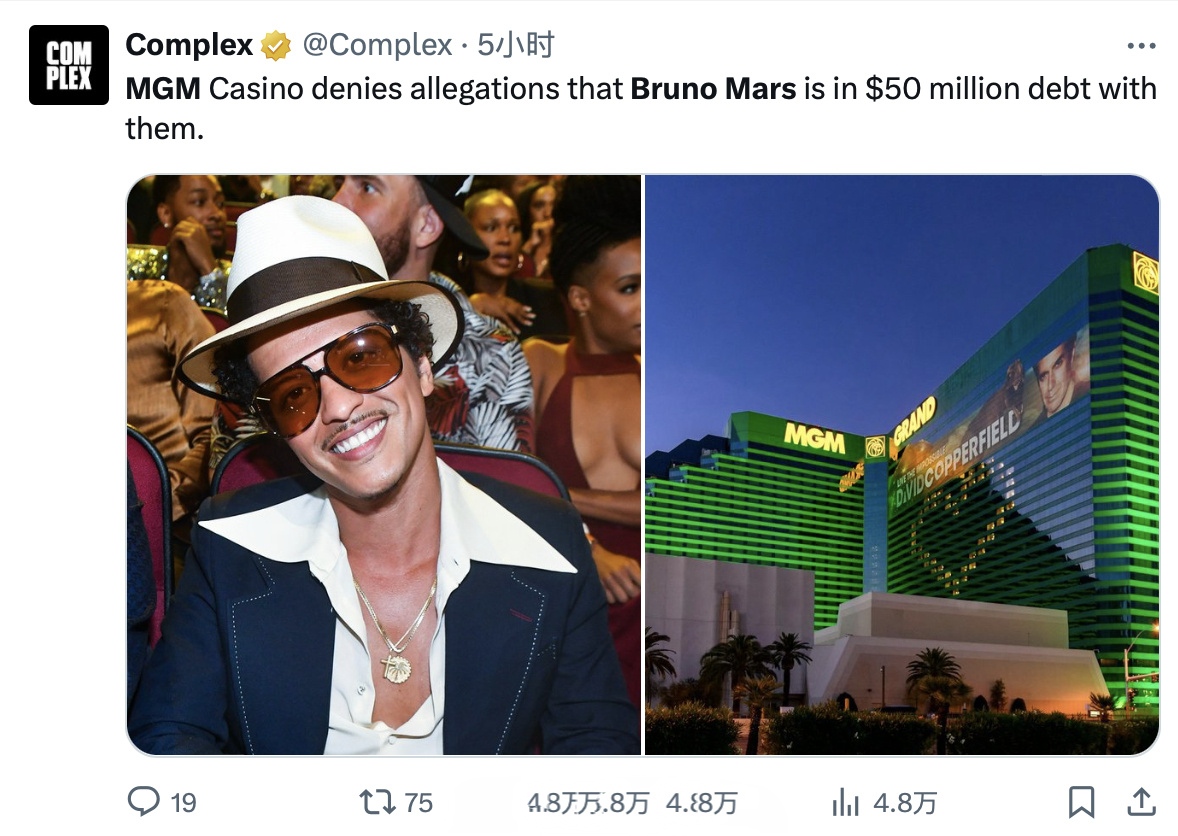Repost using the retweet arrows icon
Viewport: 1178px width, 836px height.
click(x=377, y=802)
